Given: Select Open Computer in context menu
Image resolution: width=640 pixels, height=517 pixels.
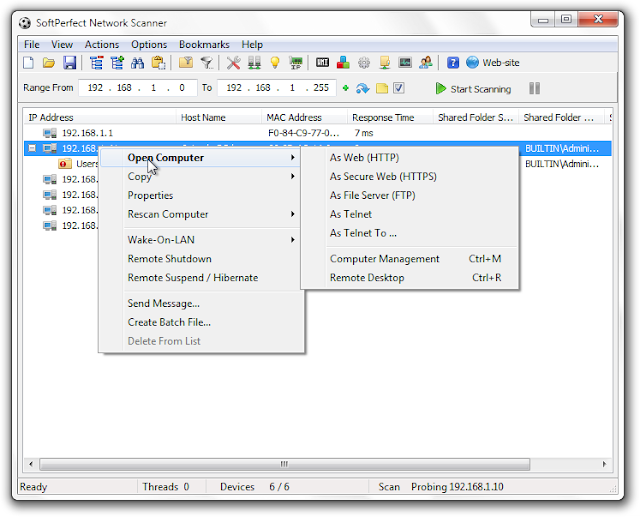Looking at the screenshot, I should pyautogui.click(x=200, y=158).
